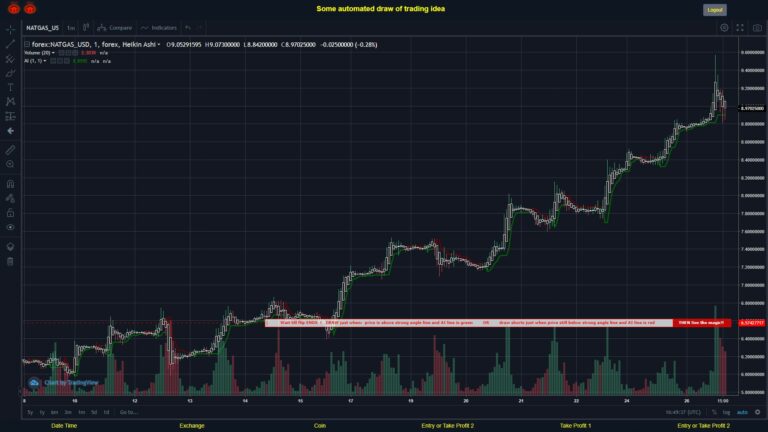Screen dimensions: 768x432
Task: Click the Coin column header
Action: [x=320, y=426]
